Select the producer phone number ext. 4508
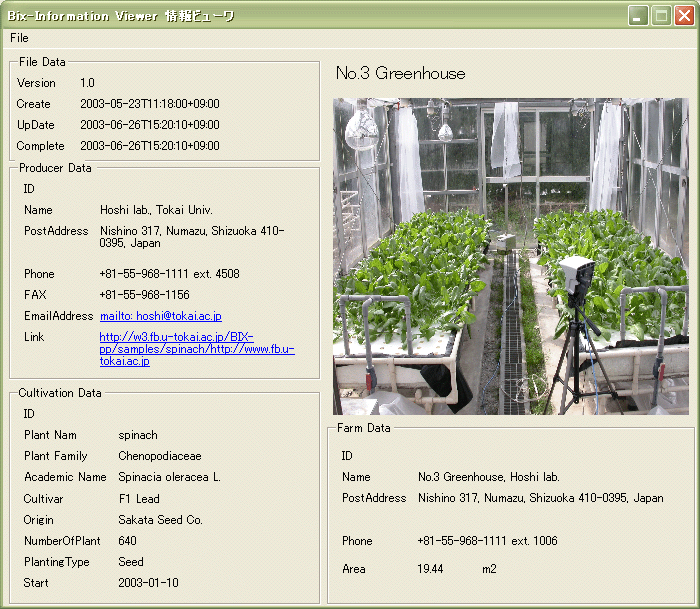The height and width of the screenshot is (609, 700). [169, 274]
